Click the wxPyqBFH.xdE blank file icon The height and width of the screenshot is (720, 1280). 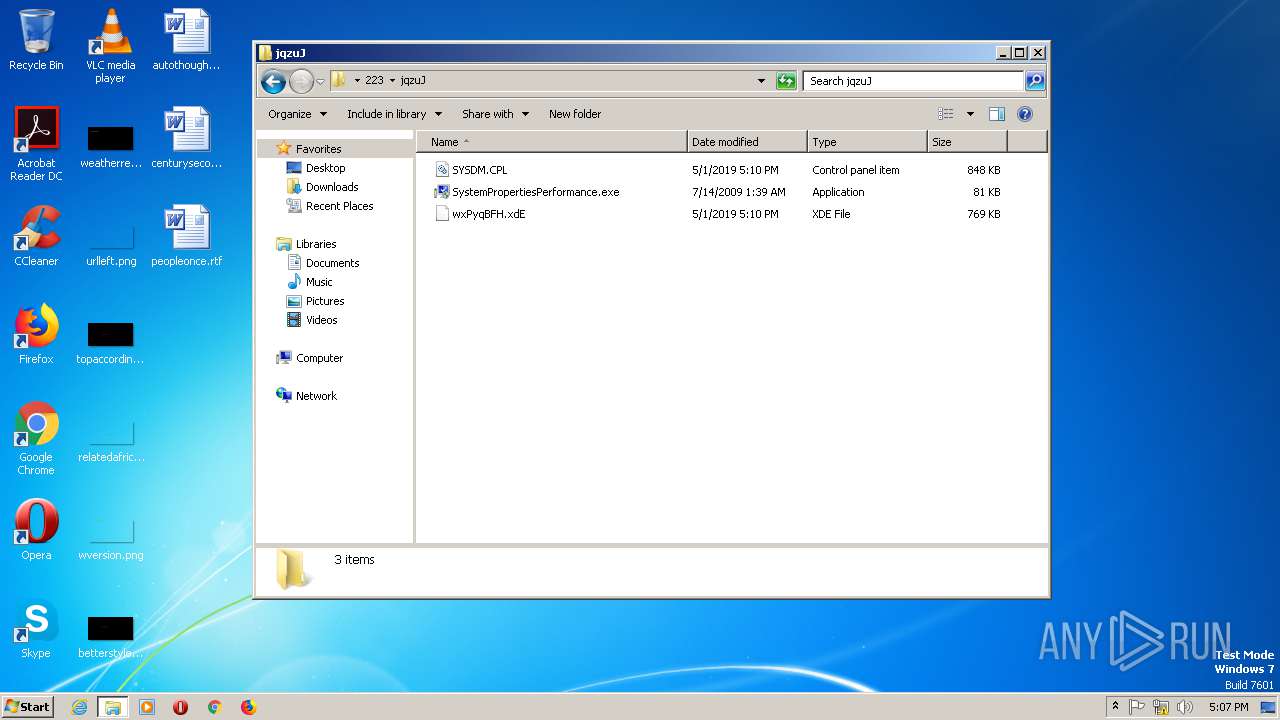point(442,214)
